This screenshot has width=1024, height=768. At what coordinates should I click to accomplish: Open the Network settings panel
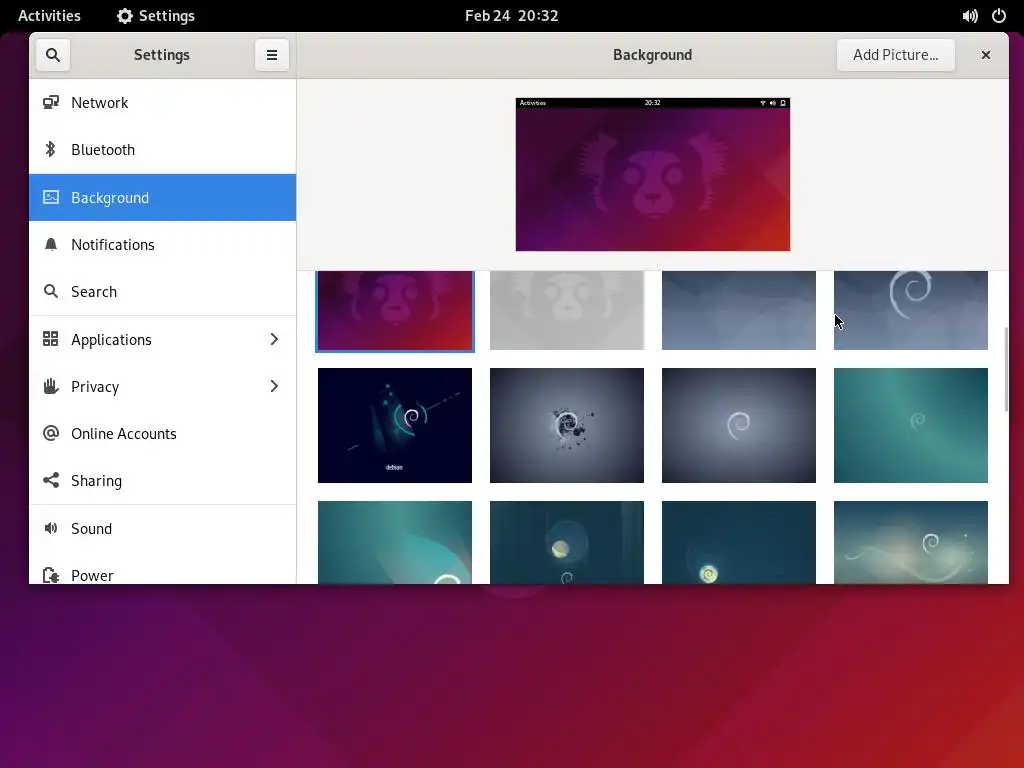163,103
